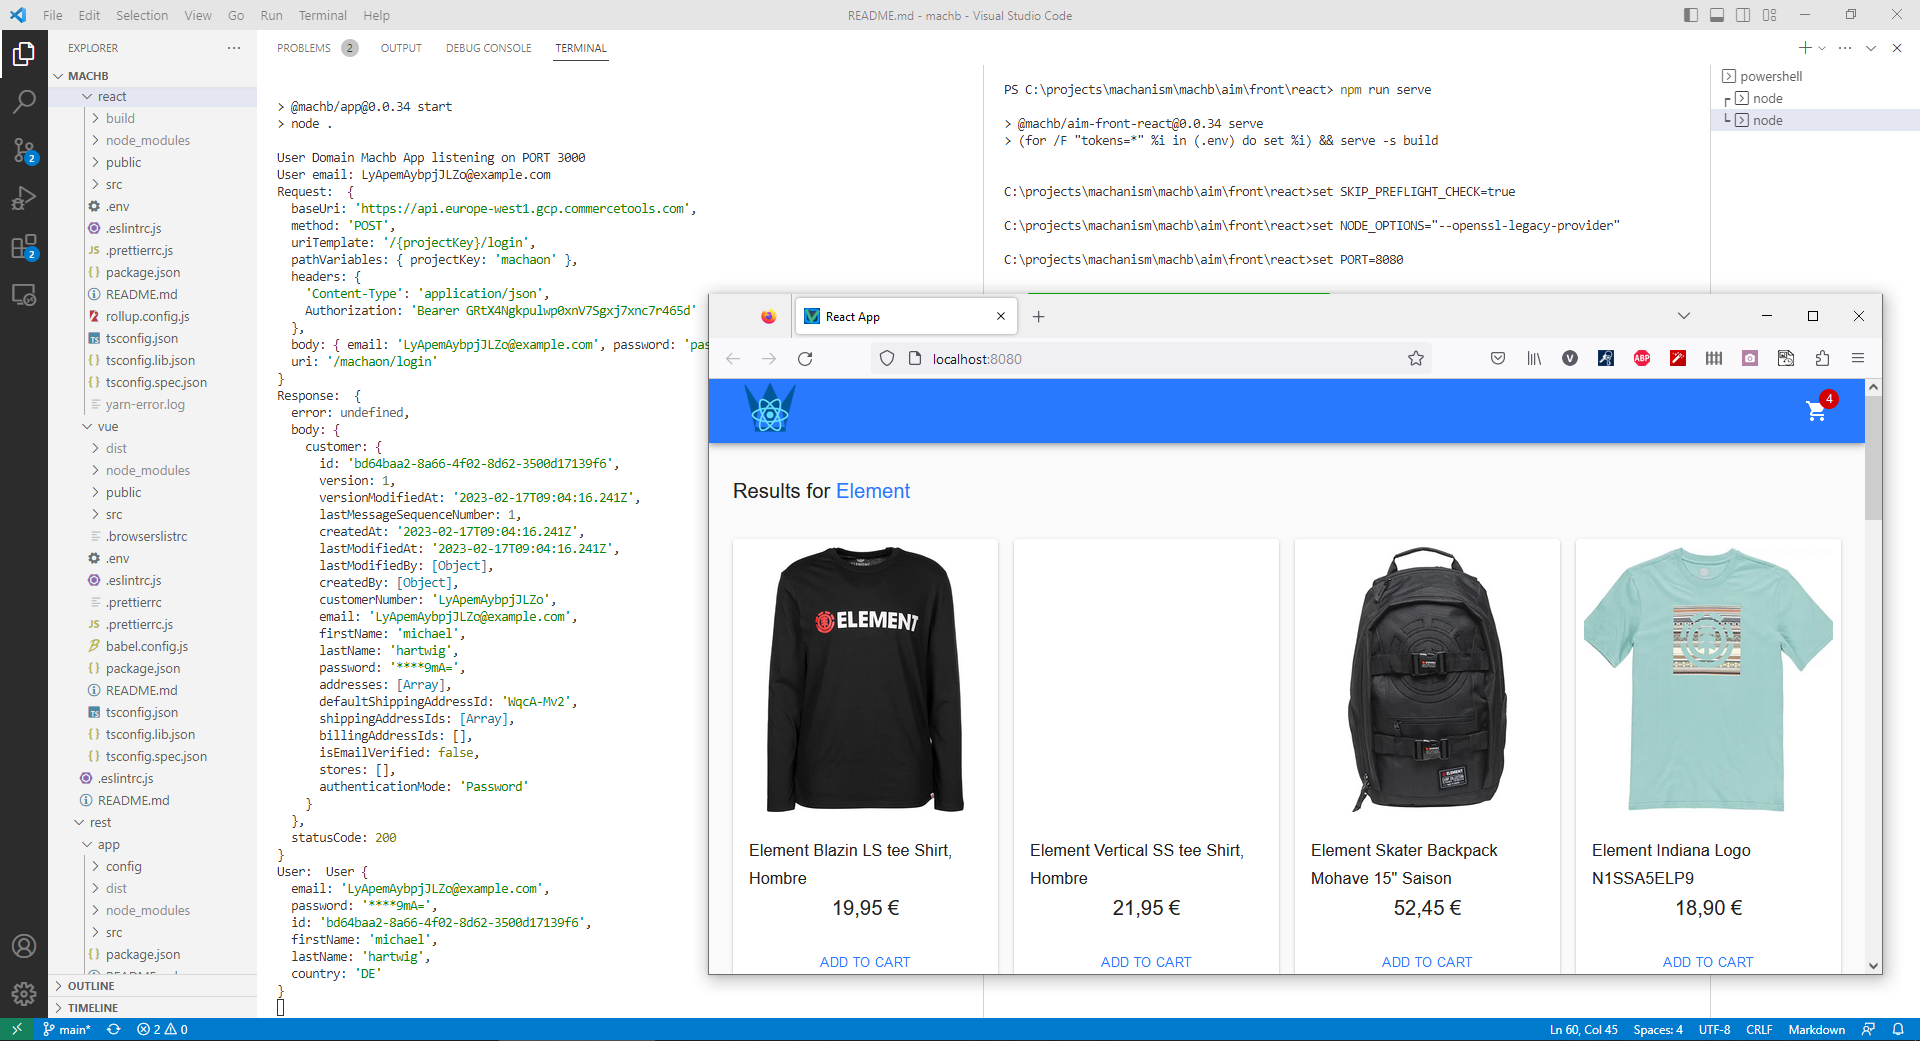Switch to the OUTPUT tab
Screen dimensions: 1920x1041
tap(401, 48)
